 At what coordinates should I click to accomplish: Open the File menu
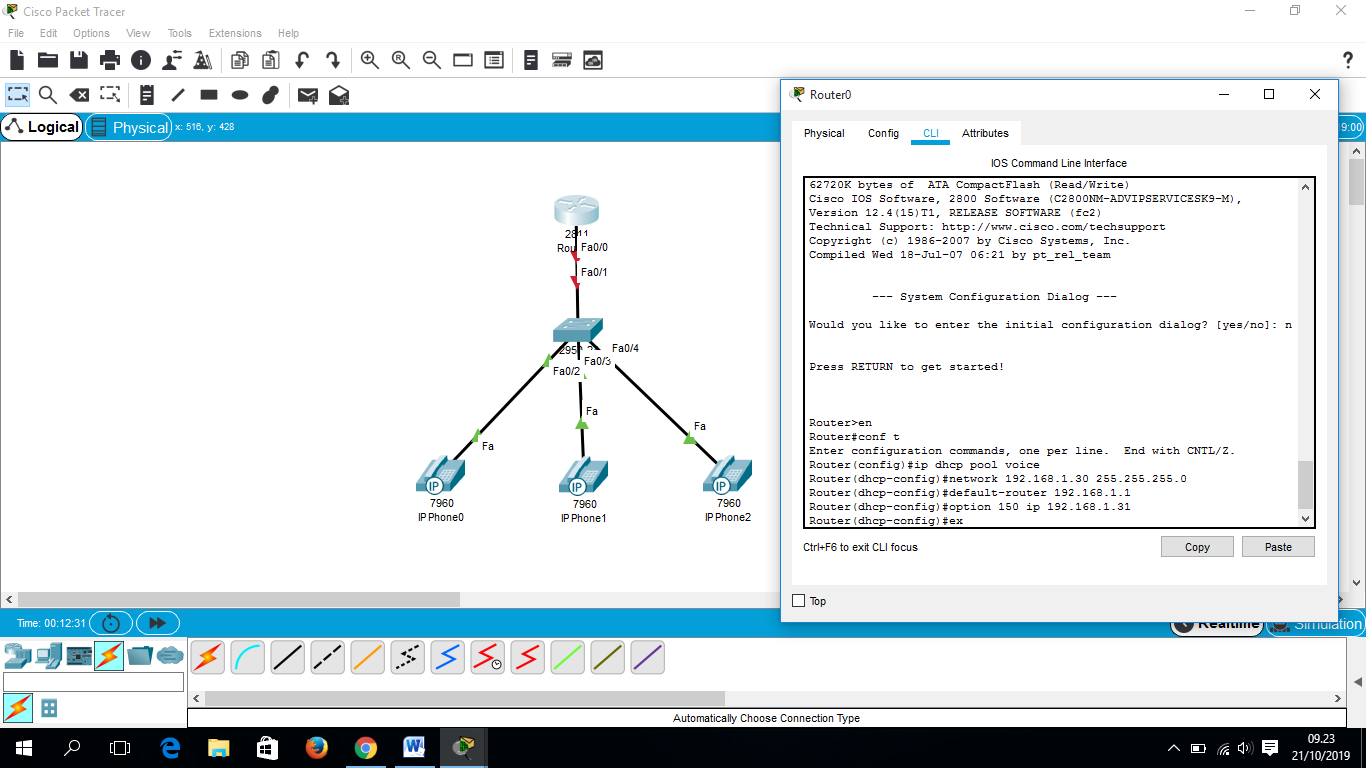16,33
